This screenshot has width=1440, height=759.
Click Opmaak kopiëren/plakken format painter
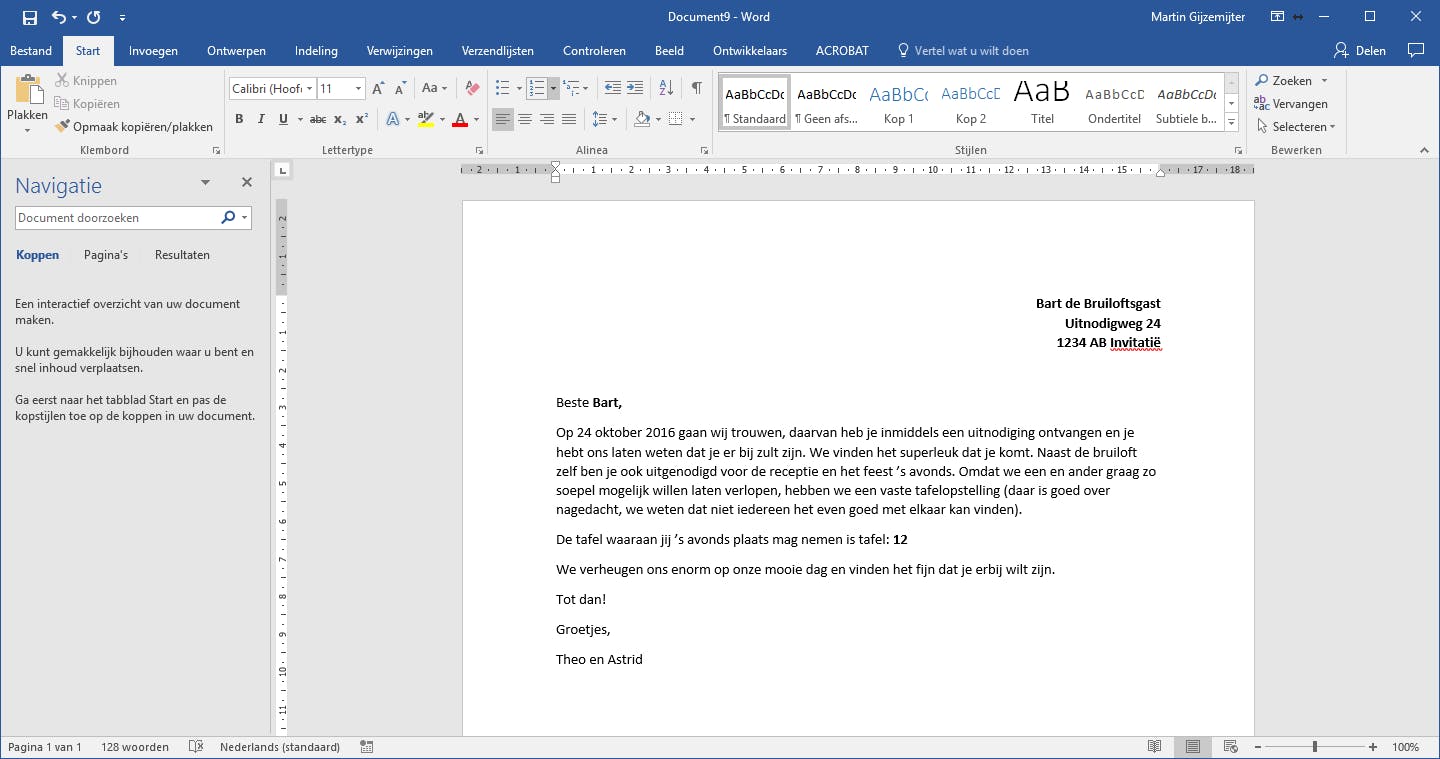point(134,127)
